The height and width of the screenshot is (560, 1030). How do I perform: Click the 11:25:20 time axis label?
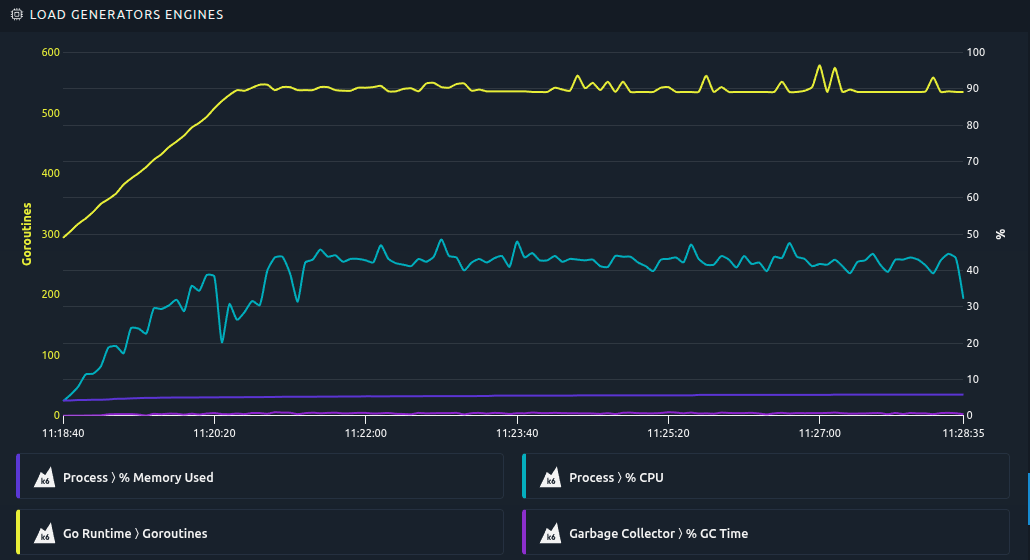click(x=668, y=433)
